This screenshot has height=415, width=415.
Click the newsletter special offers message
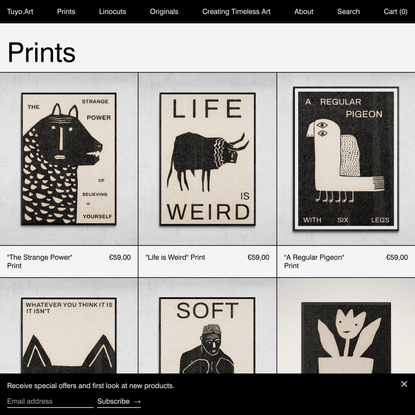point(91,386)
